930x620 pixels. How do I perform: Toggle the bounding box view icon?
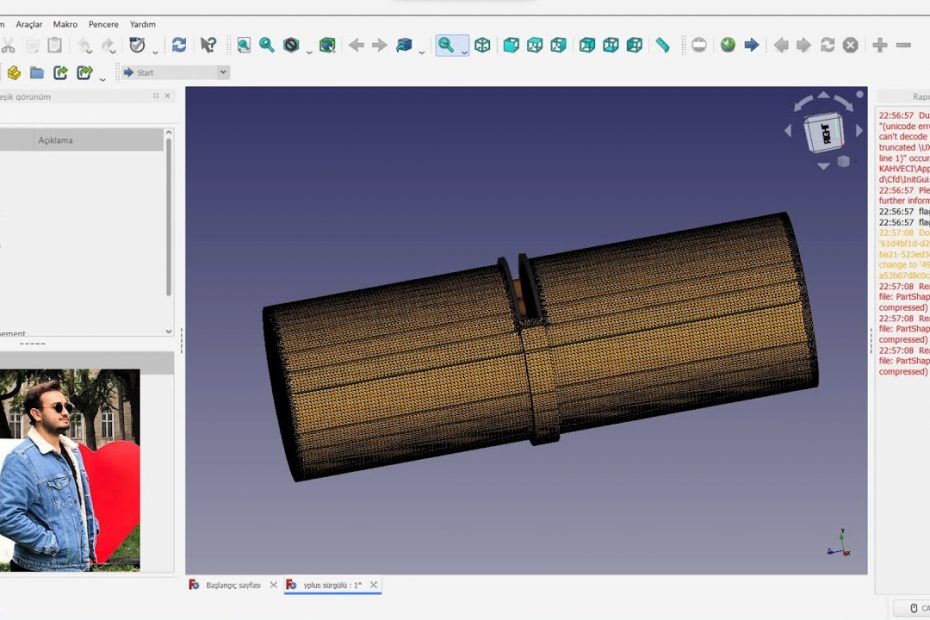[327, 45]
